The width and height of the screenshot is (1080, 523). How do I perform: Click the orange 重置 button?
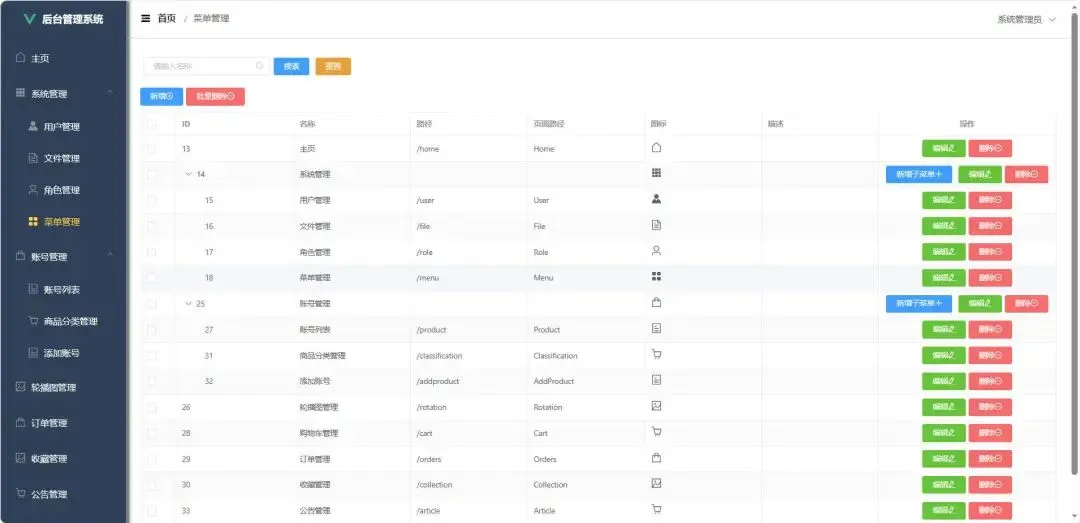(333, 66)
